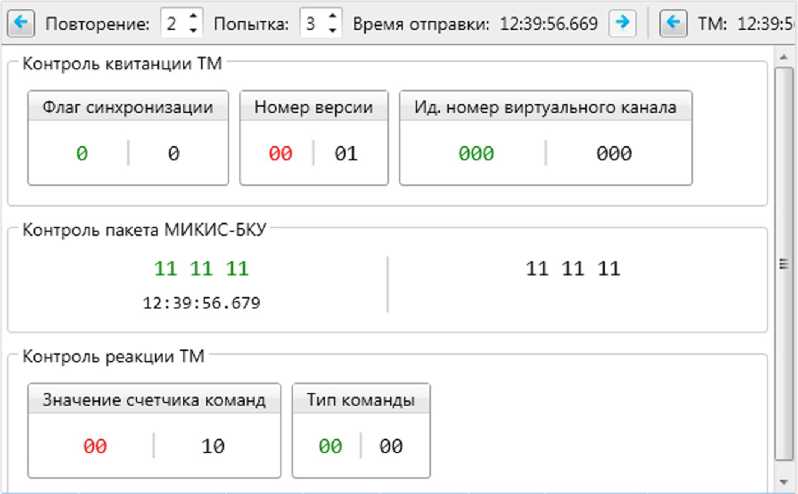
Task: Click the timestamp 12:39:56.679
Action: pos(202,303)
